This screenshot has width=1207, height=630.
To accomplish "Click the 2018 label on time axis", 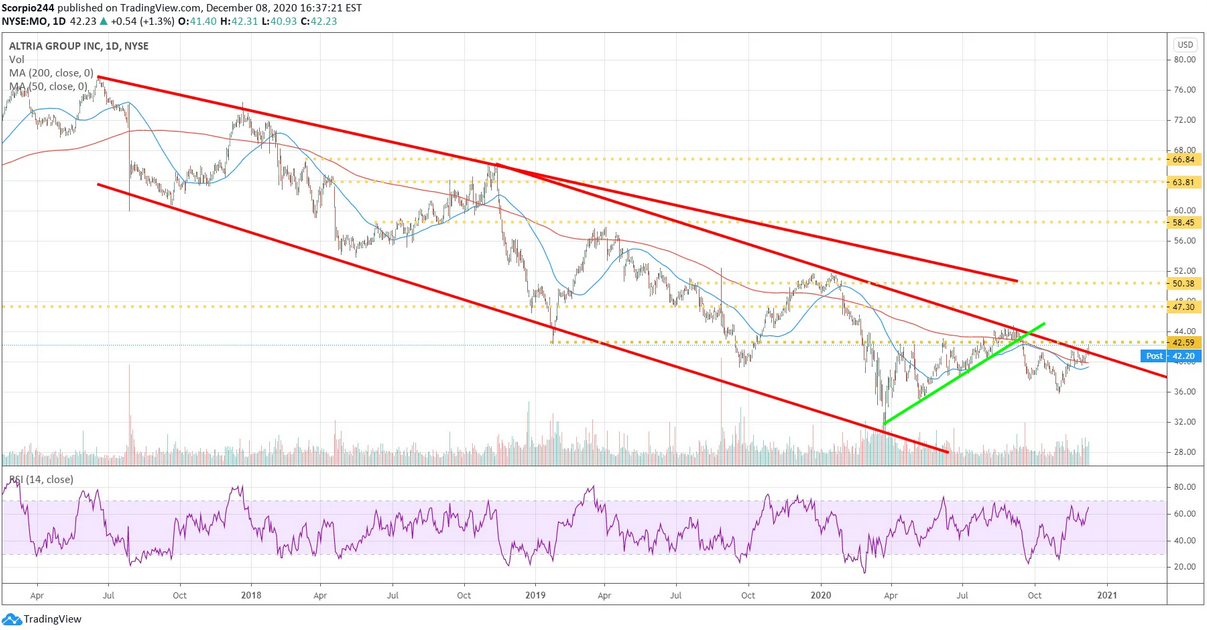I will point(249,595).
